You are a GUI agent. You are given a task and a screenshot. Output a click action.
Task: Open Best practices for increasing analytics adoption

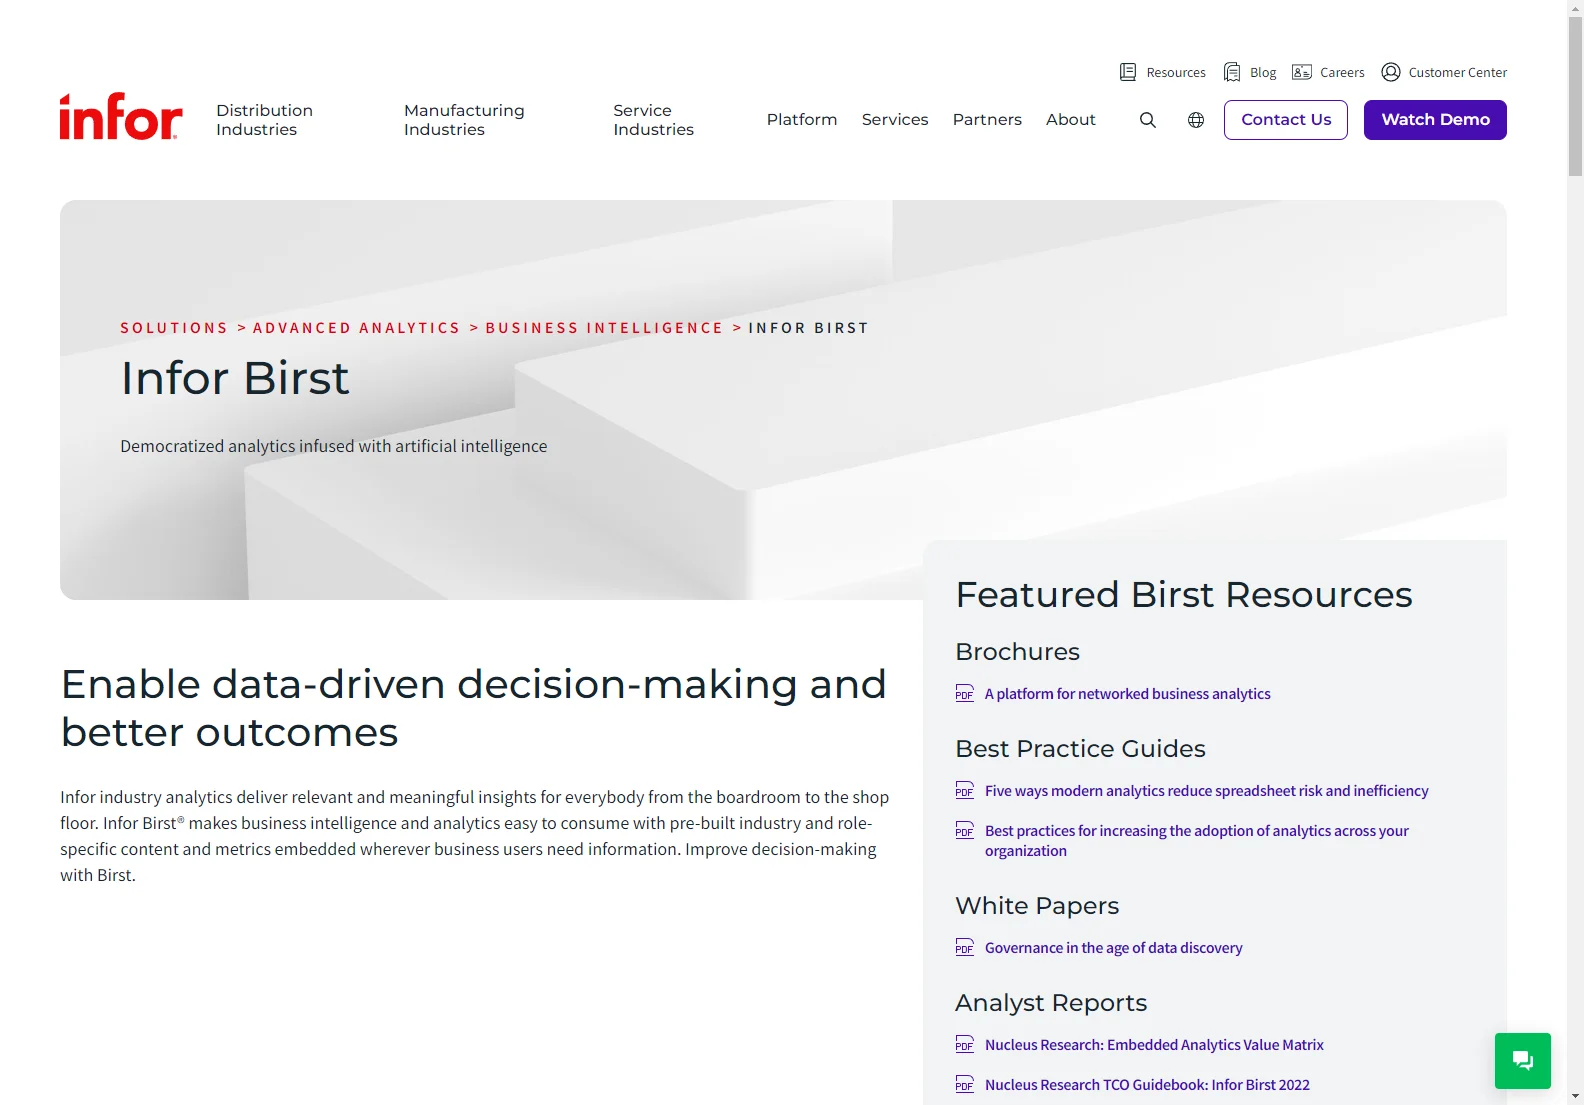[x=1197, y=841]
